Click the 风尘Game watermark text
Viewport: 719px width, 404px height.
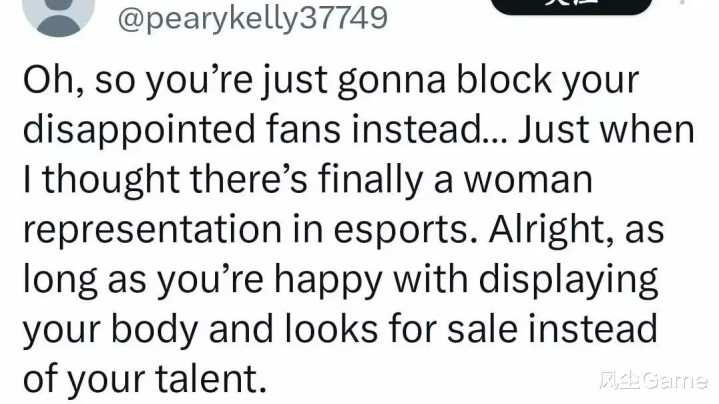pos(653,381)
